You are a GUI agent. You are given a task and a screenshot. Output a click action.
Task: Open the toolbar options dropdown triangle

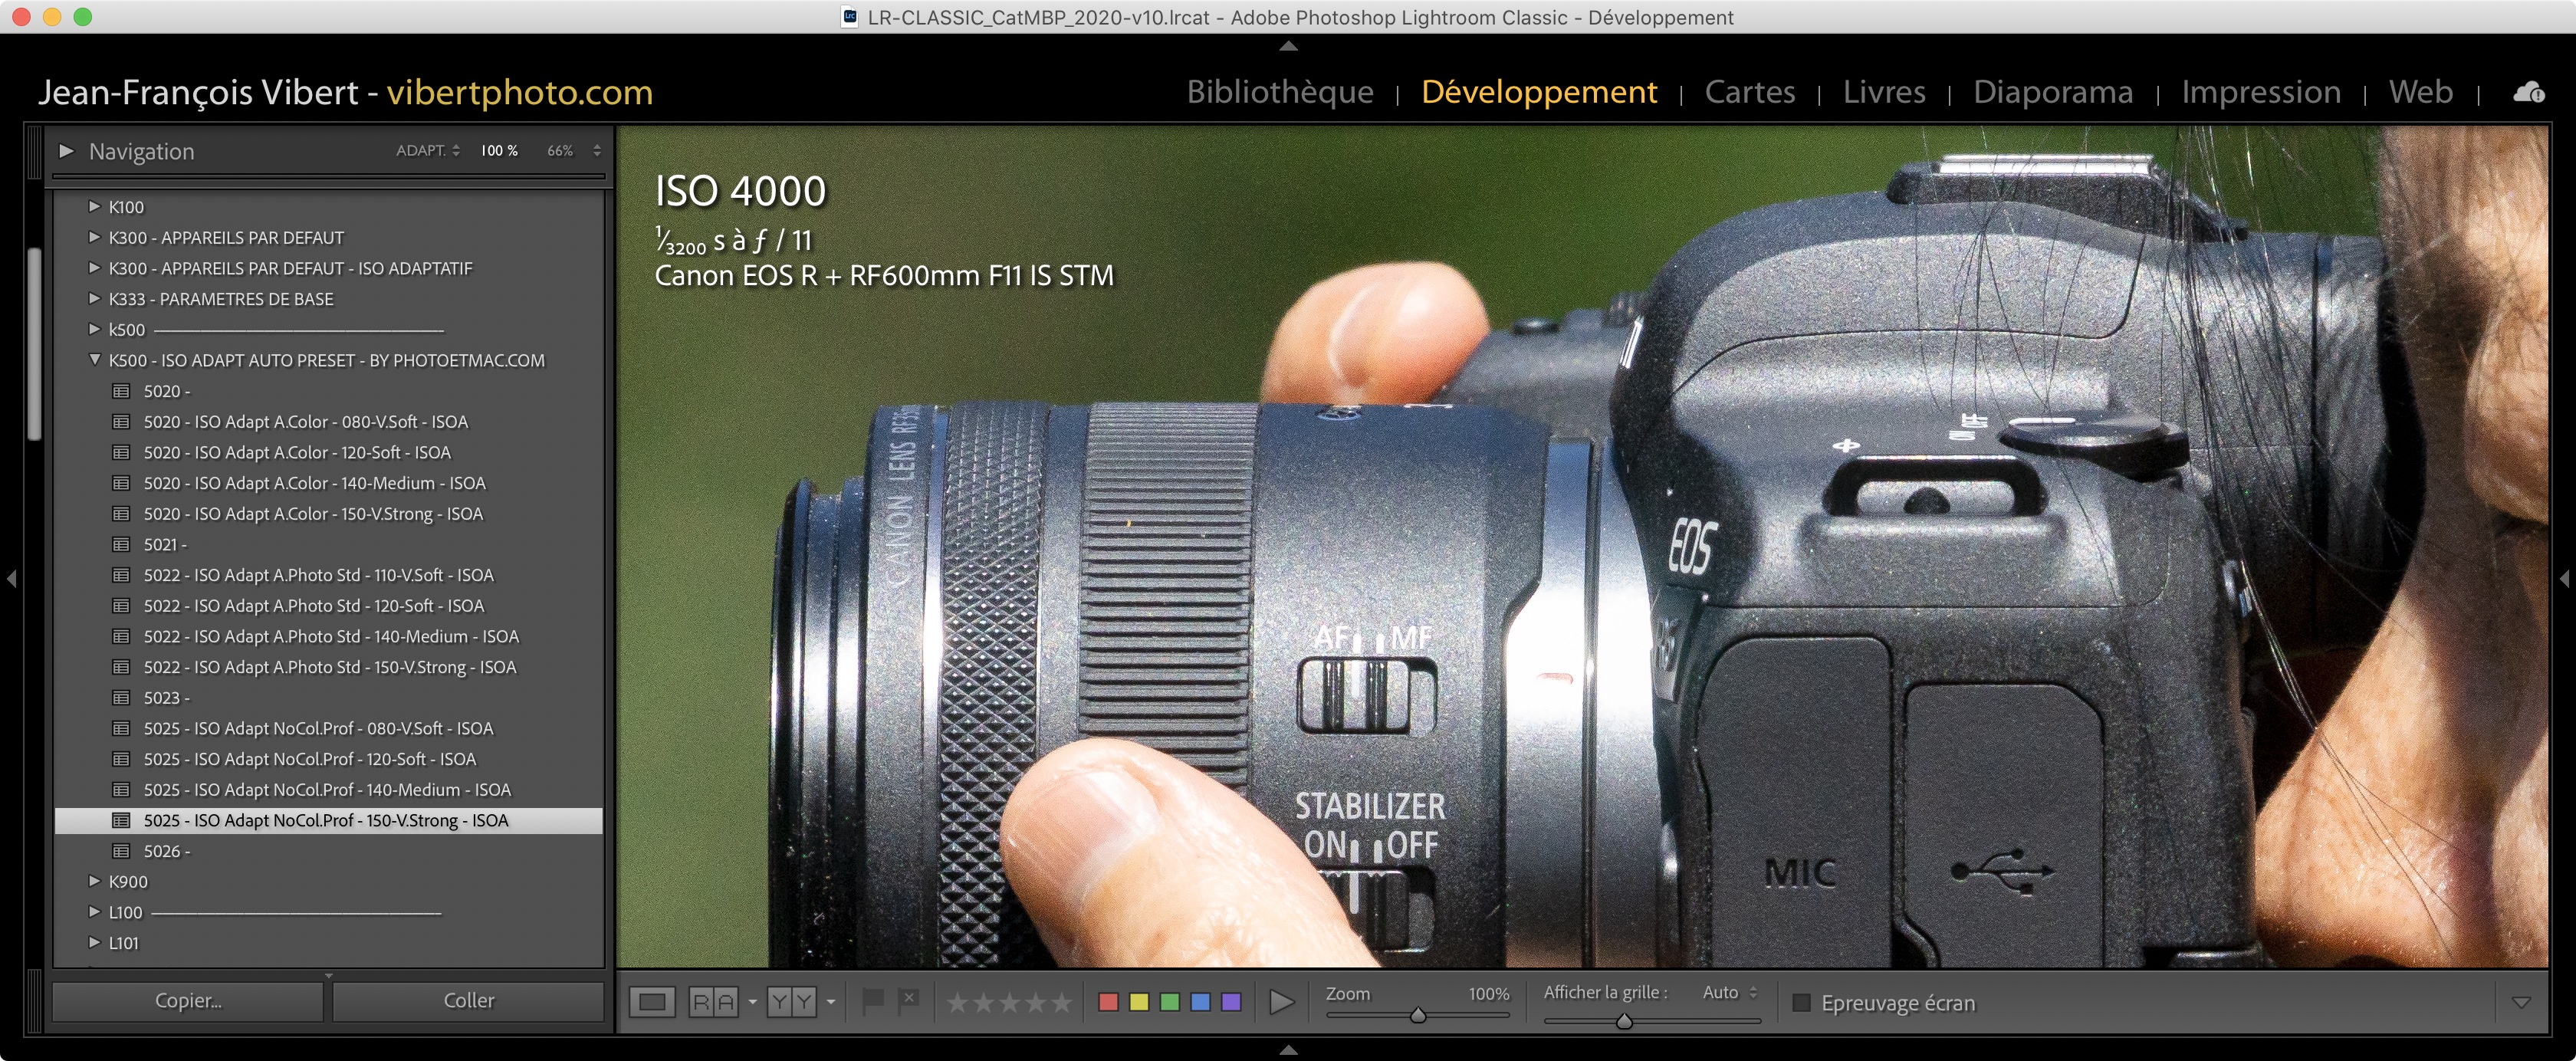(2521, 1001)
